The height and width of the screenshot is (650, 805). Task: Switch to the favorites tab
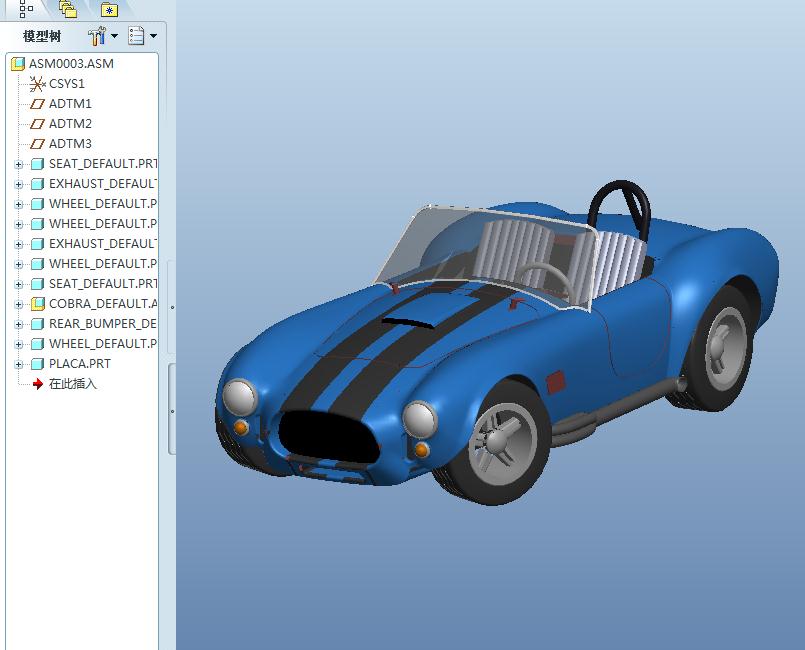pos(109,9)
